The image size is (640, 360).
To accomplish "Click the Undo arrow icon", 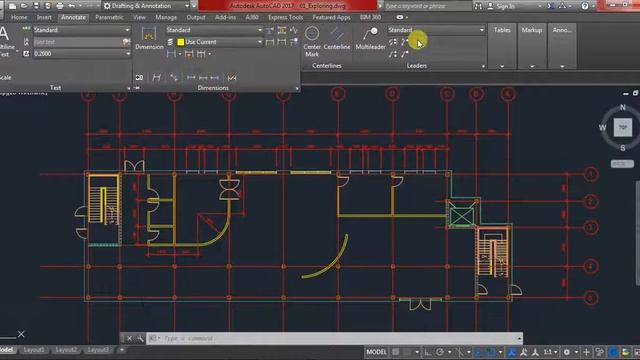I will (72, 6).
